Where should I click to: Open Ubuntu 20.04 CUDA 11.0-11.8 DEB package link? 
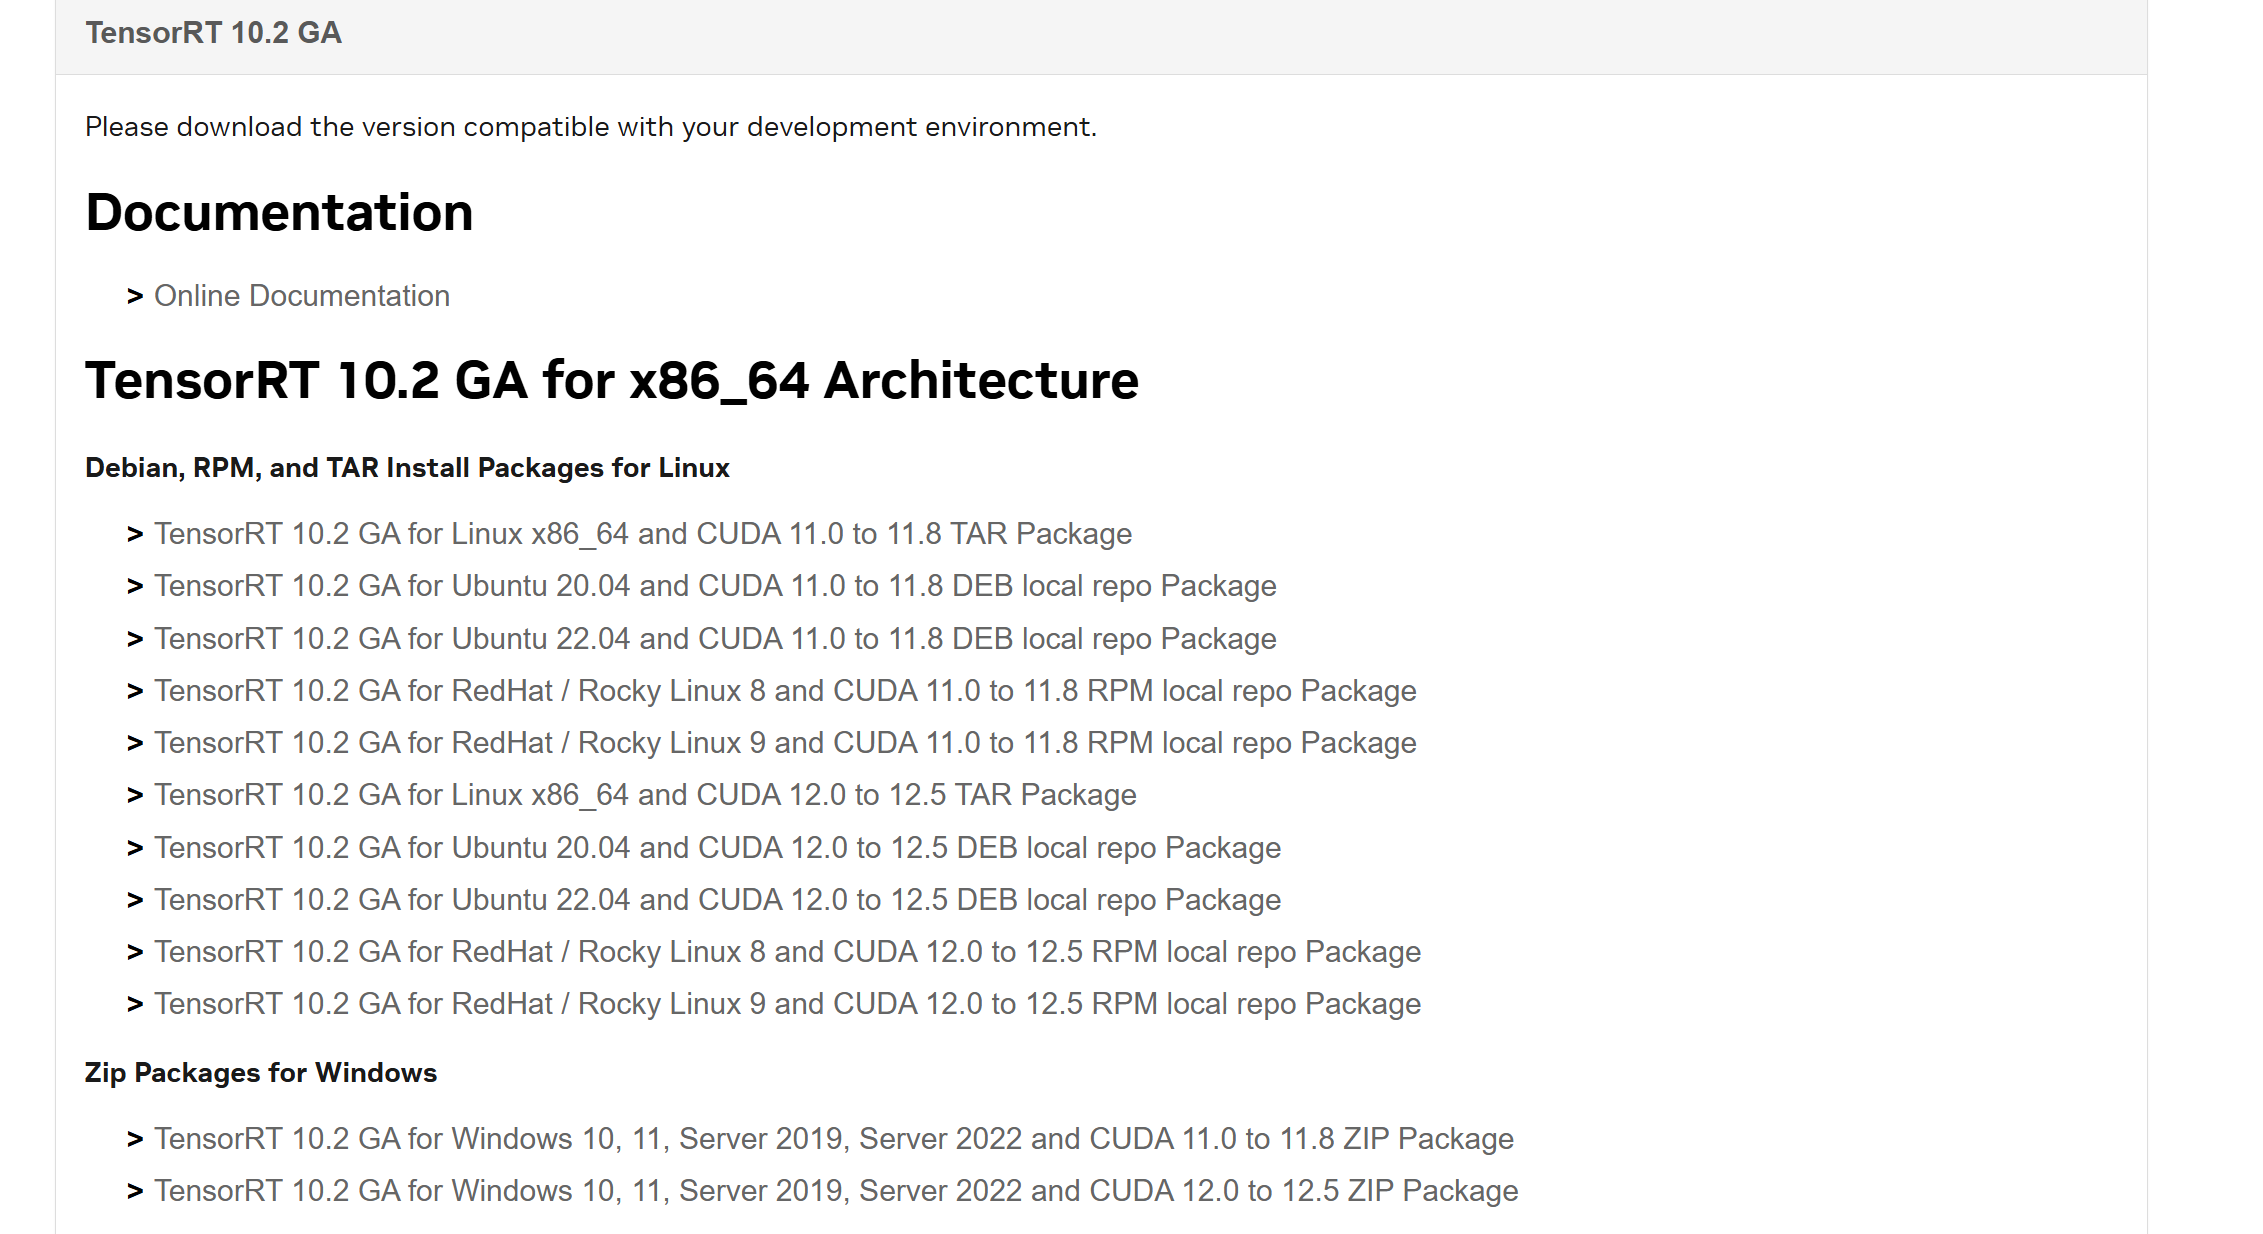(714, 586)
